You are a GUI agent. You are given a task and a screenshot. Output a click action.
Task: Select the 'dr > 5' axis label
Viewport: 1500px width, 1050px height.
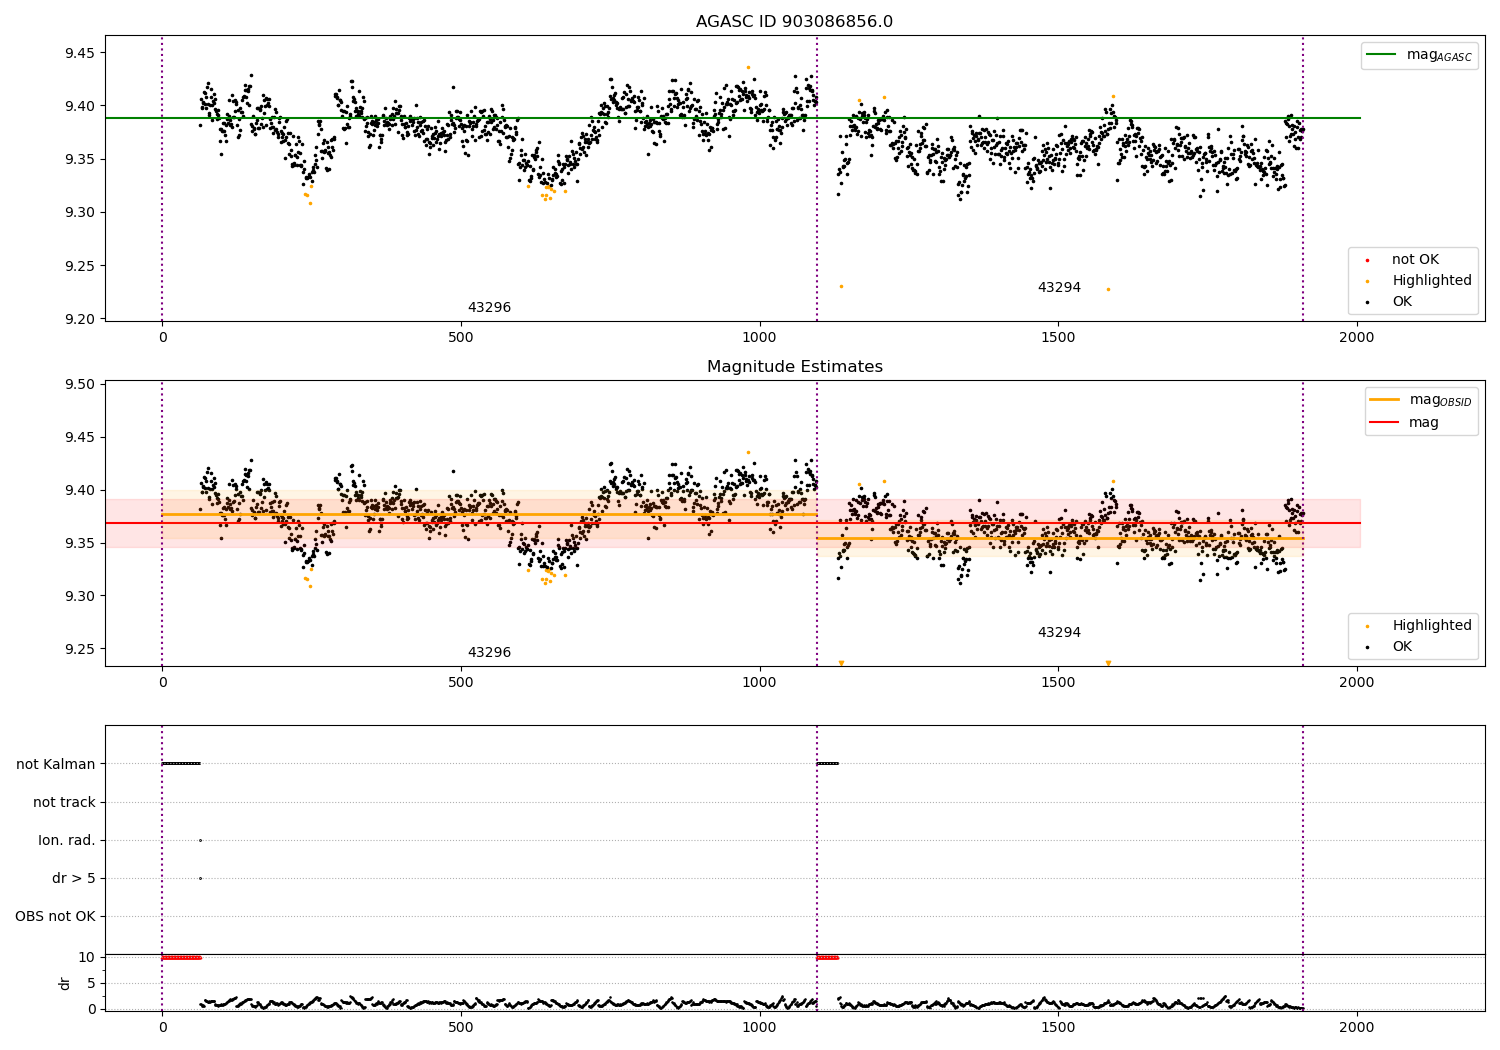[74, 878]
